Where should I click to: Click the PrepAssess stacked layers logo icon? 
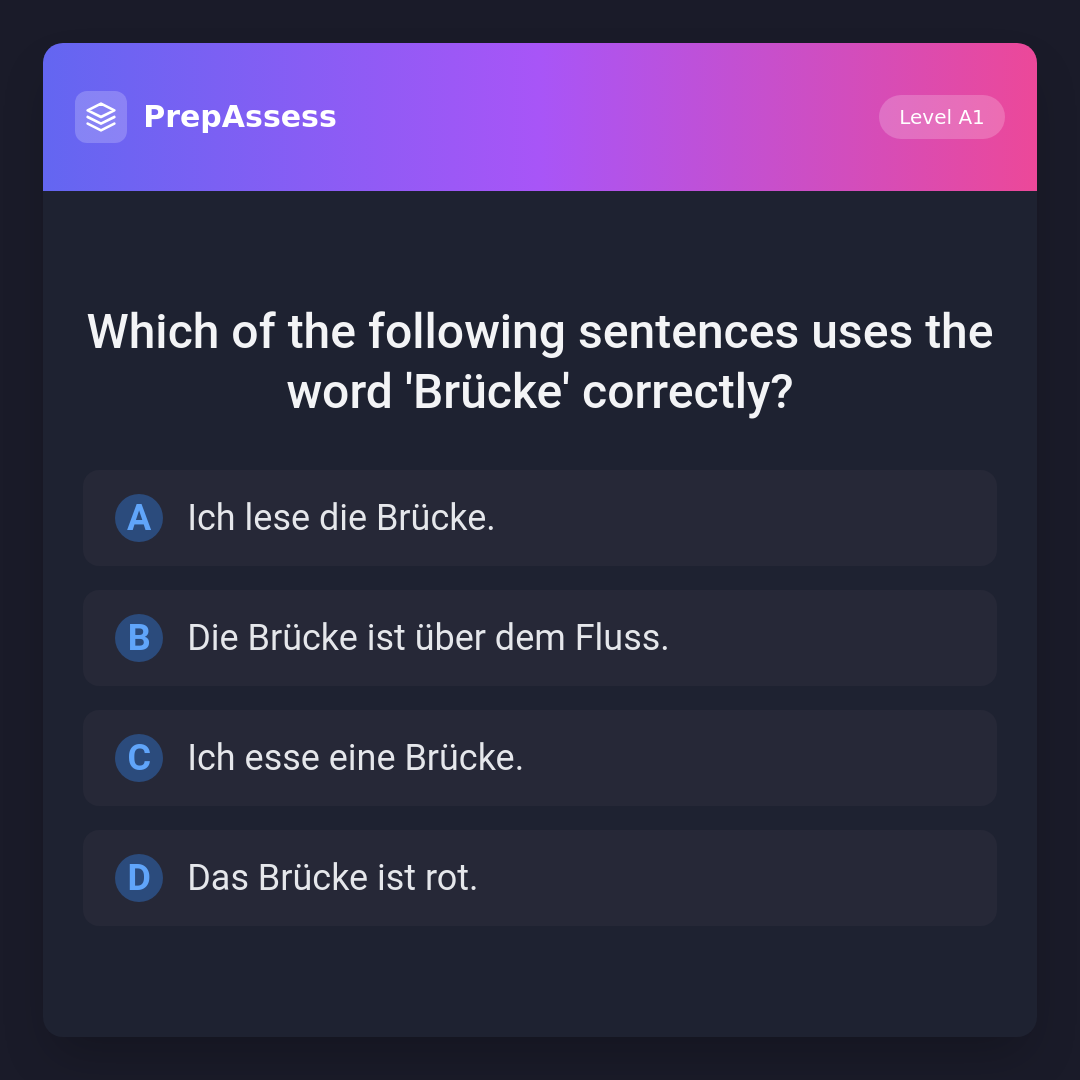(101, 117)
